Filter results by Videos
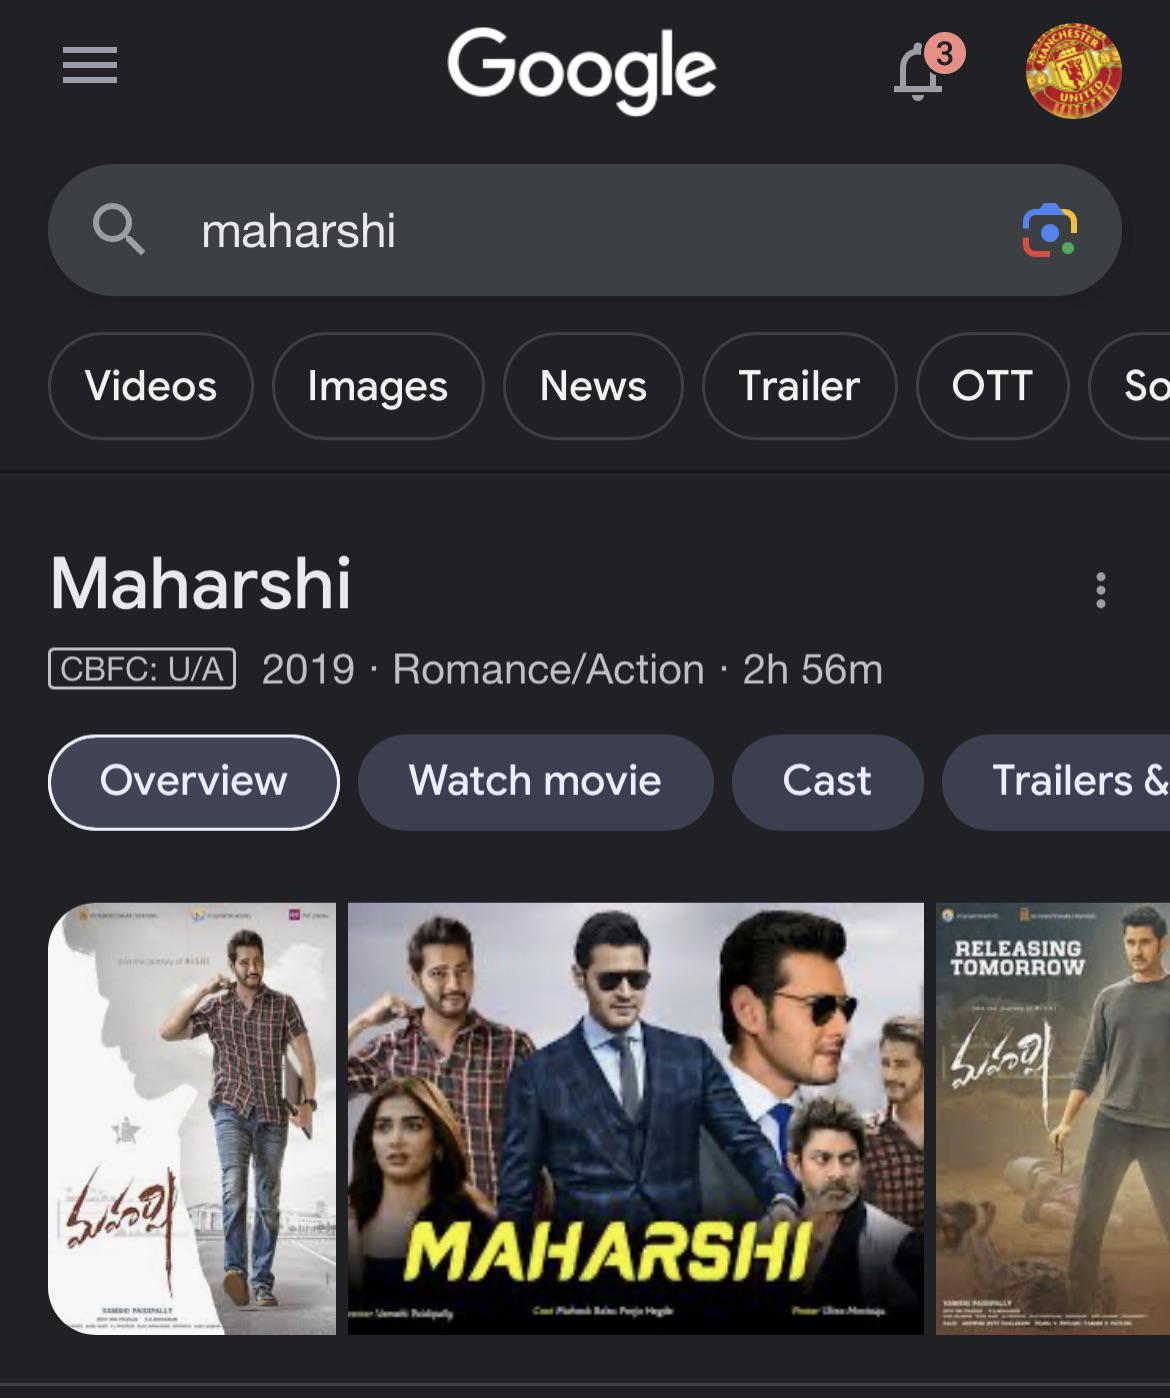Viewport: 1170px width, 1398px height. (151, 386)
